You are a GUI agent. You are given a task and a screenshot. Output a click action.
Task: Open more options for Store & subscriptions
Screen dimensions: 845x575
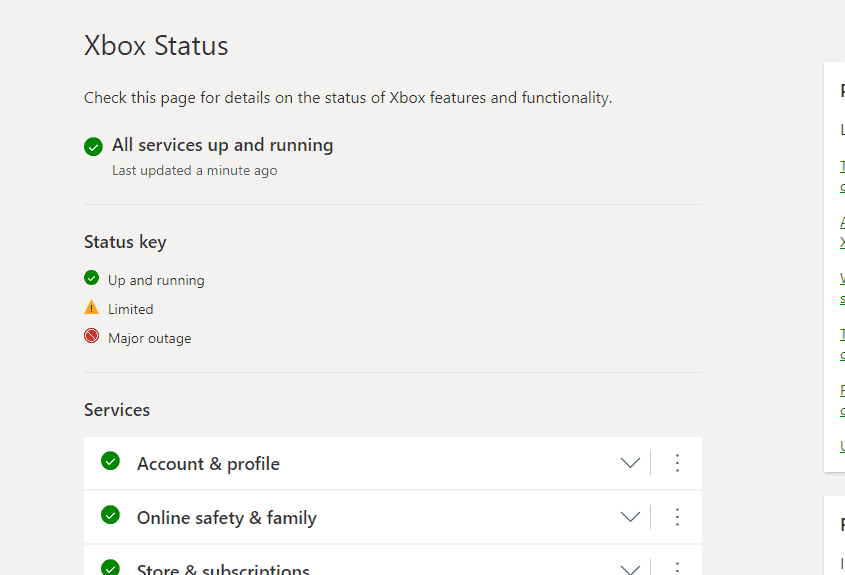click(x=677, y=567)
